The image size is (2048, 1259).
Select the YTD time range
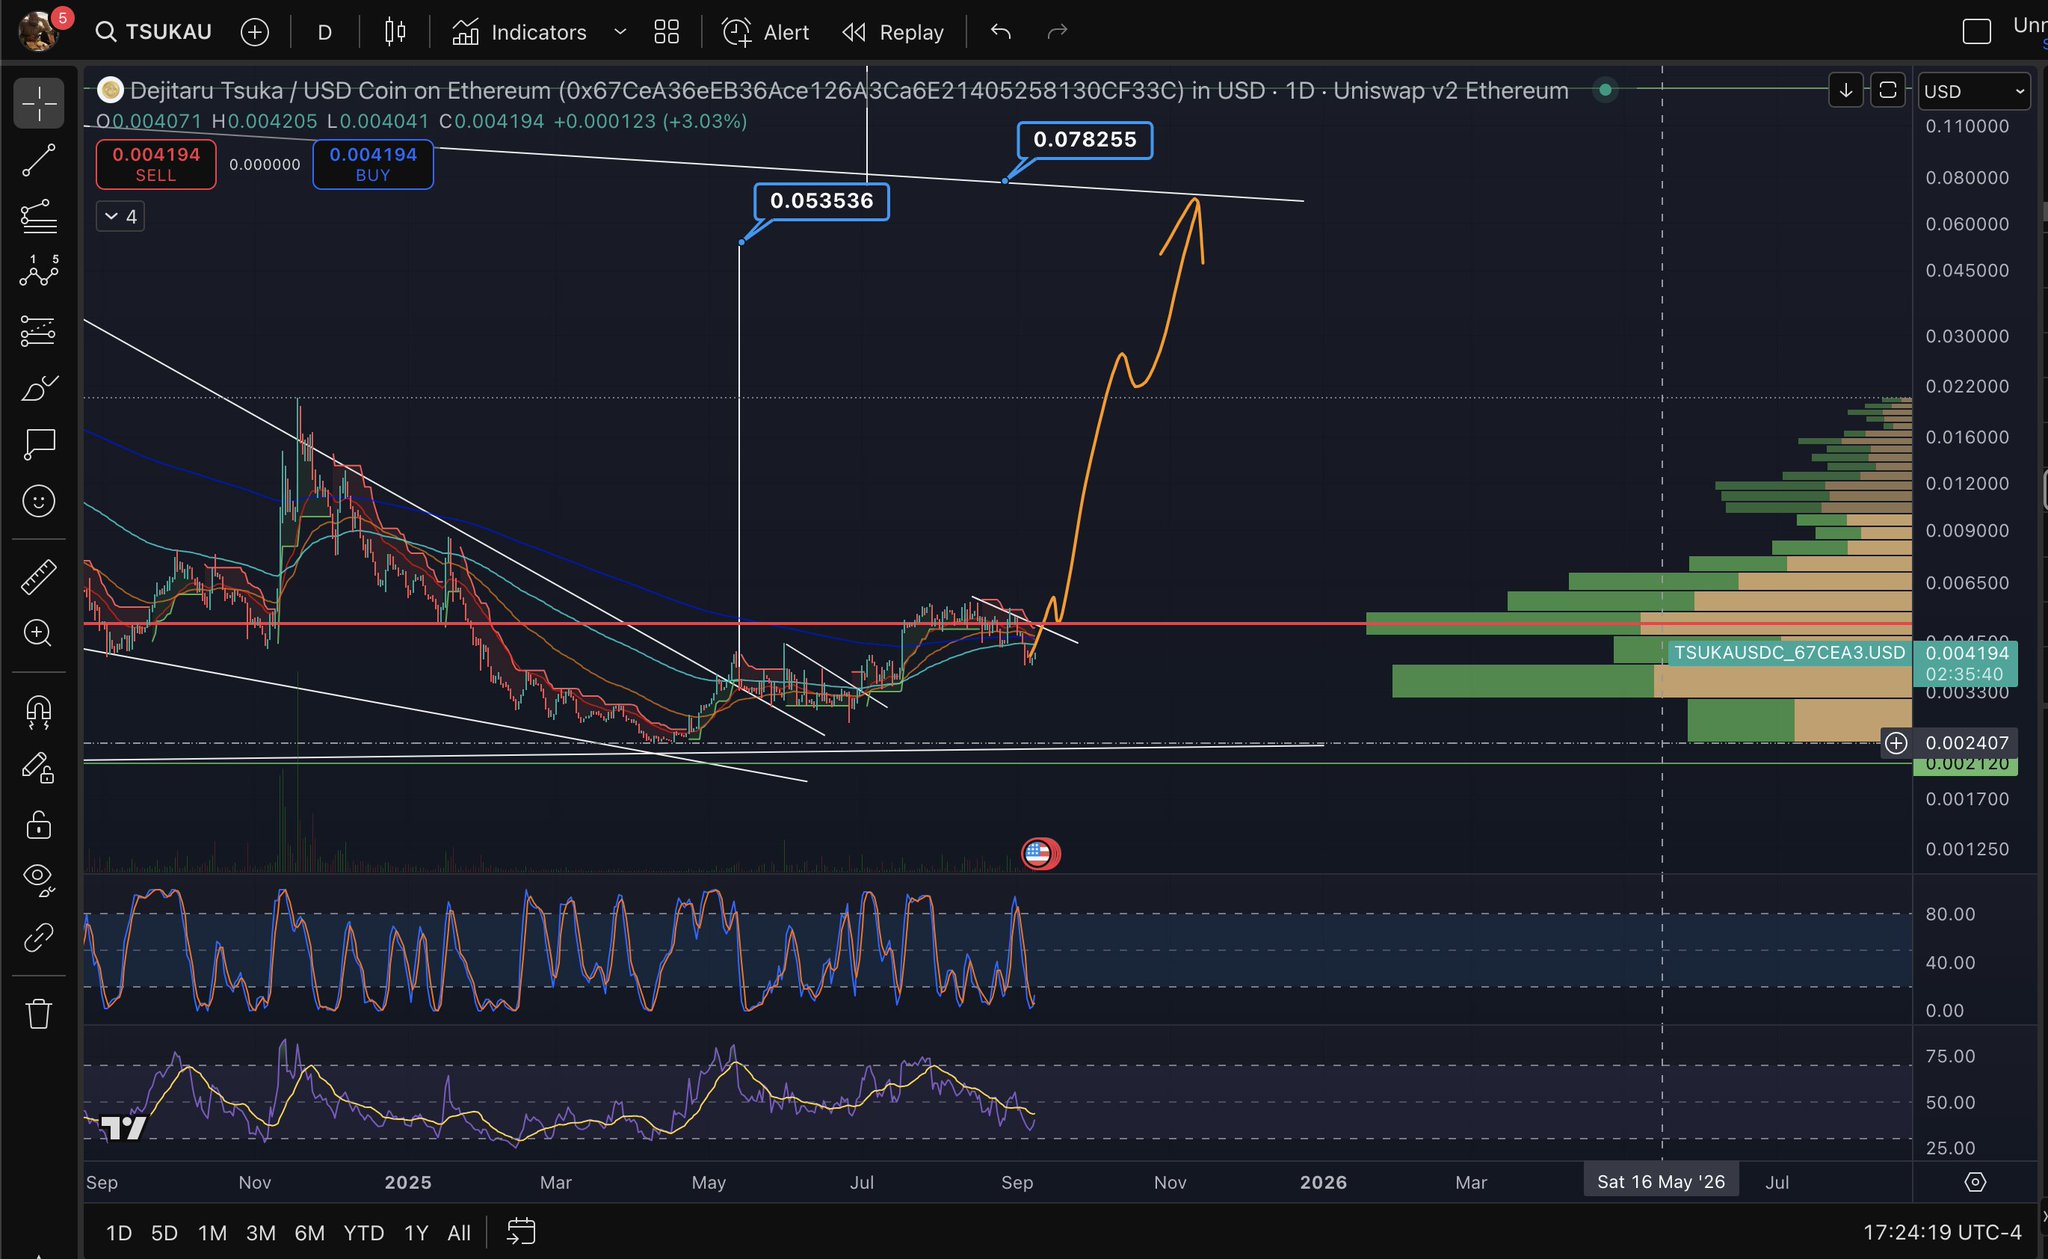363,1233
